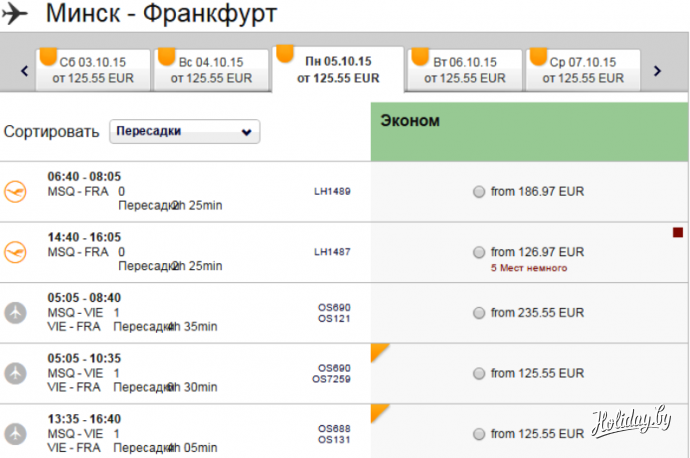Click the airline icon for the 05:05 - 10:35 flight
The height and width of the screenshot is (458, 690).
15,373
